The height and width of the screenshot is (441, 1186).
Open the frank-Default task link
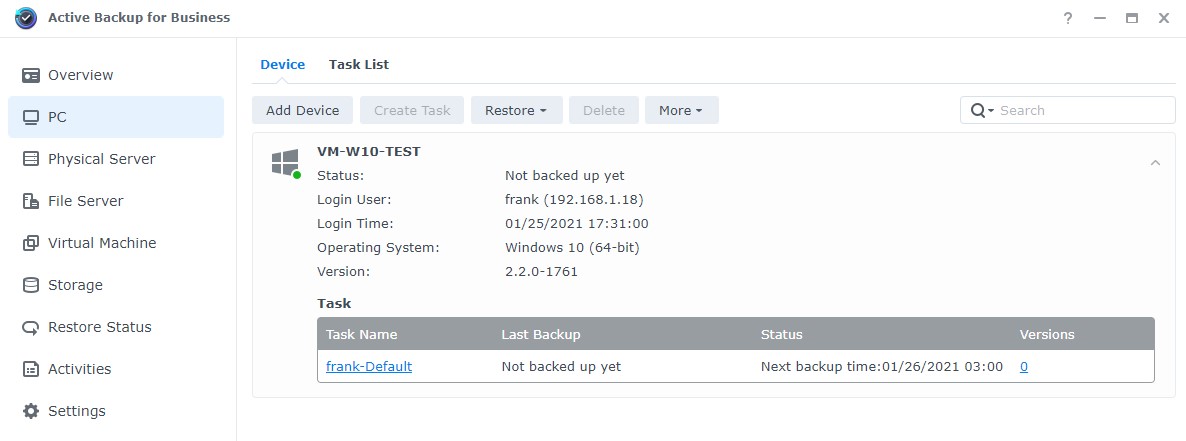pos(369,367)
